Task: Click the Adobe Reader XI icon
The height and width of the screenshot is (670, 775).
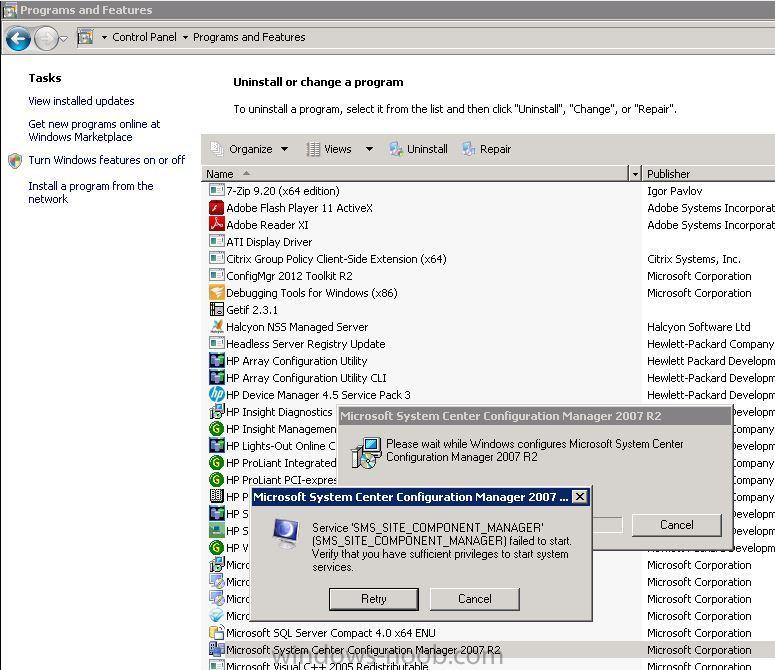Action: [x=216, y=225]
